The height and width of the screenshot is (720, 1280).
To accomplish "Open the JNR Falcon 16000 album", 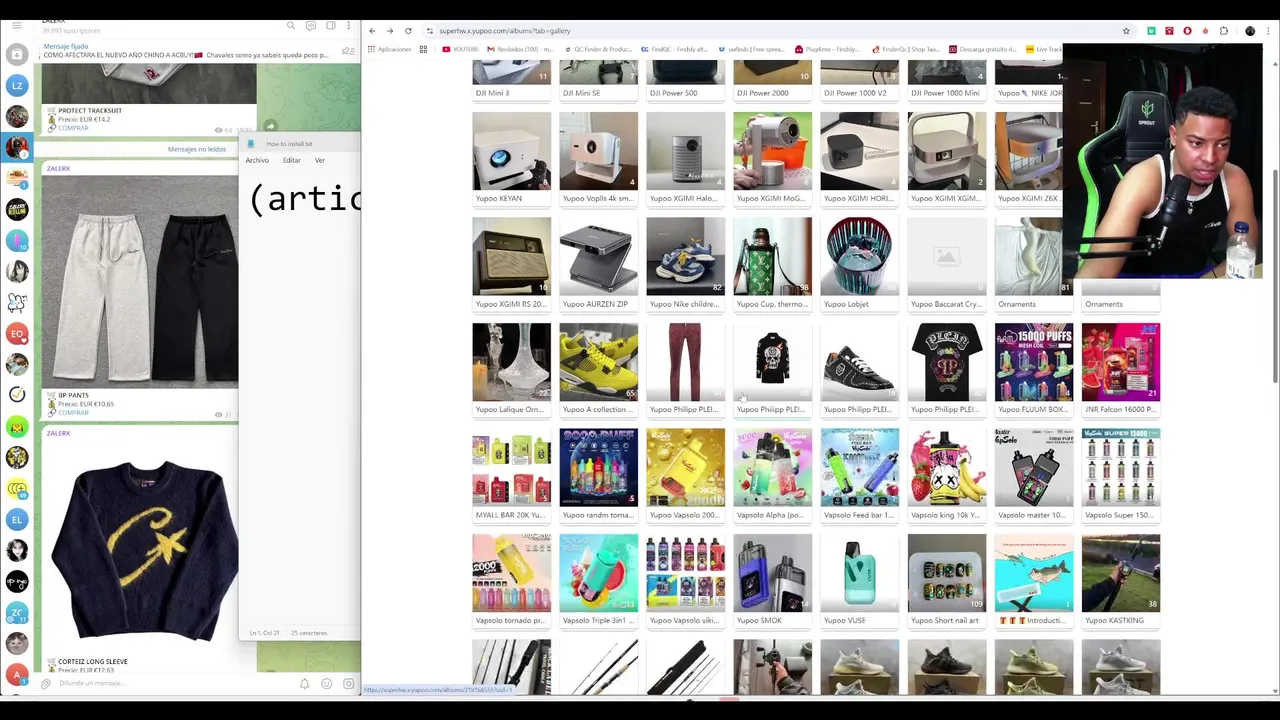I will point(1121,369).
